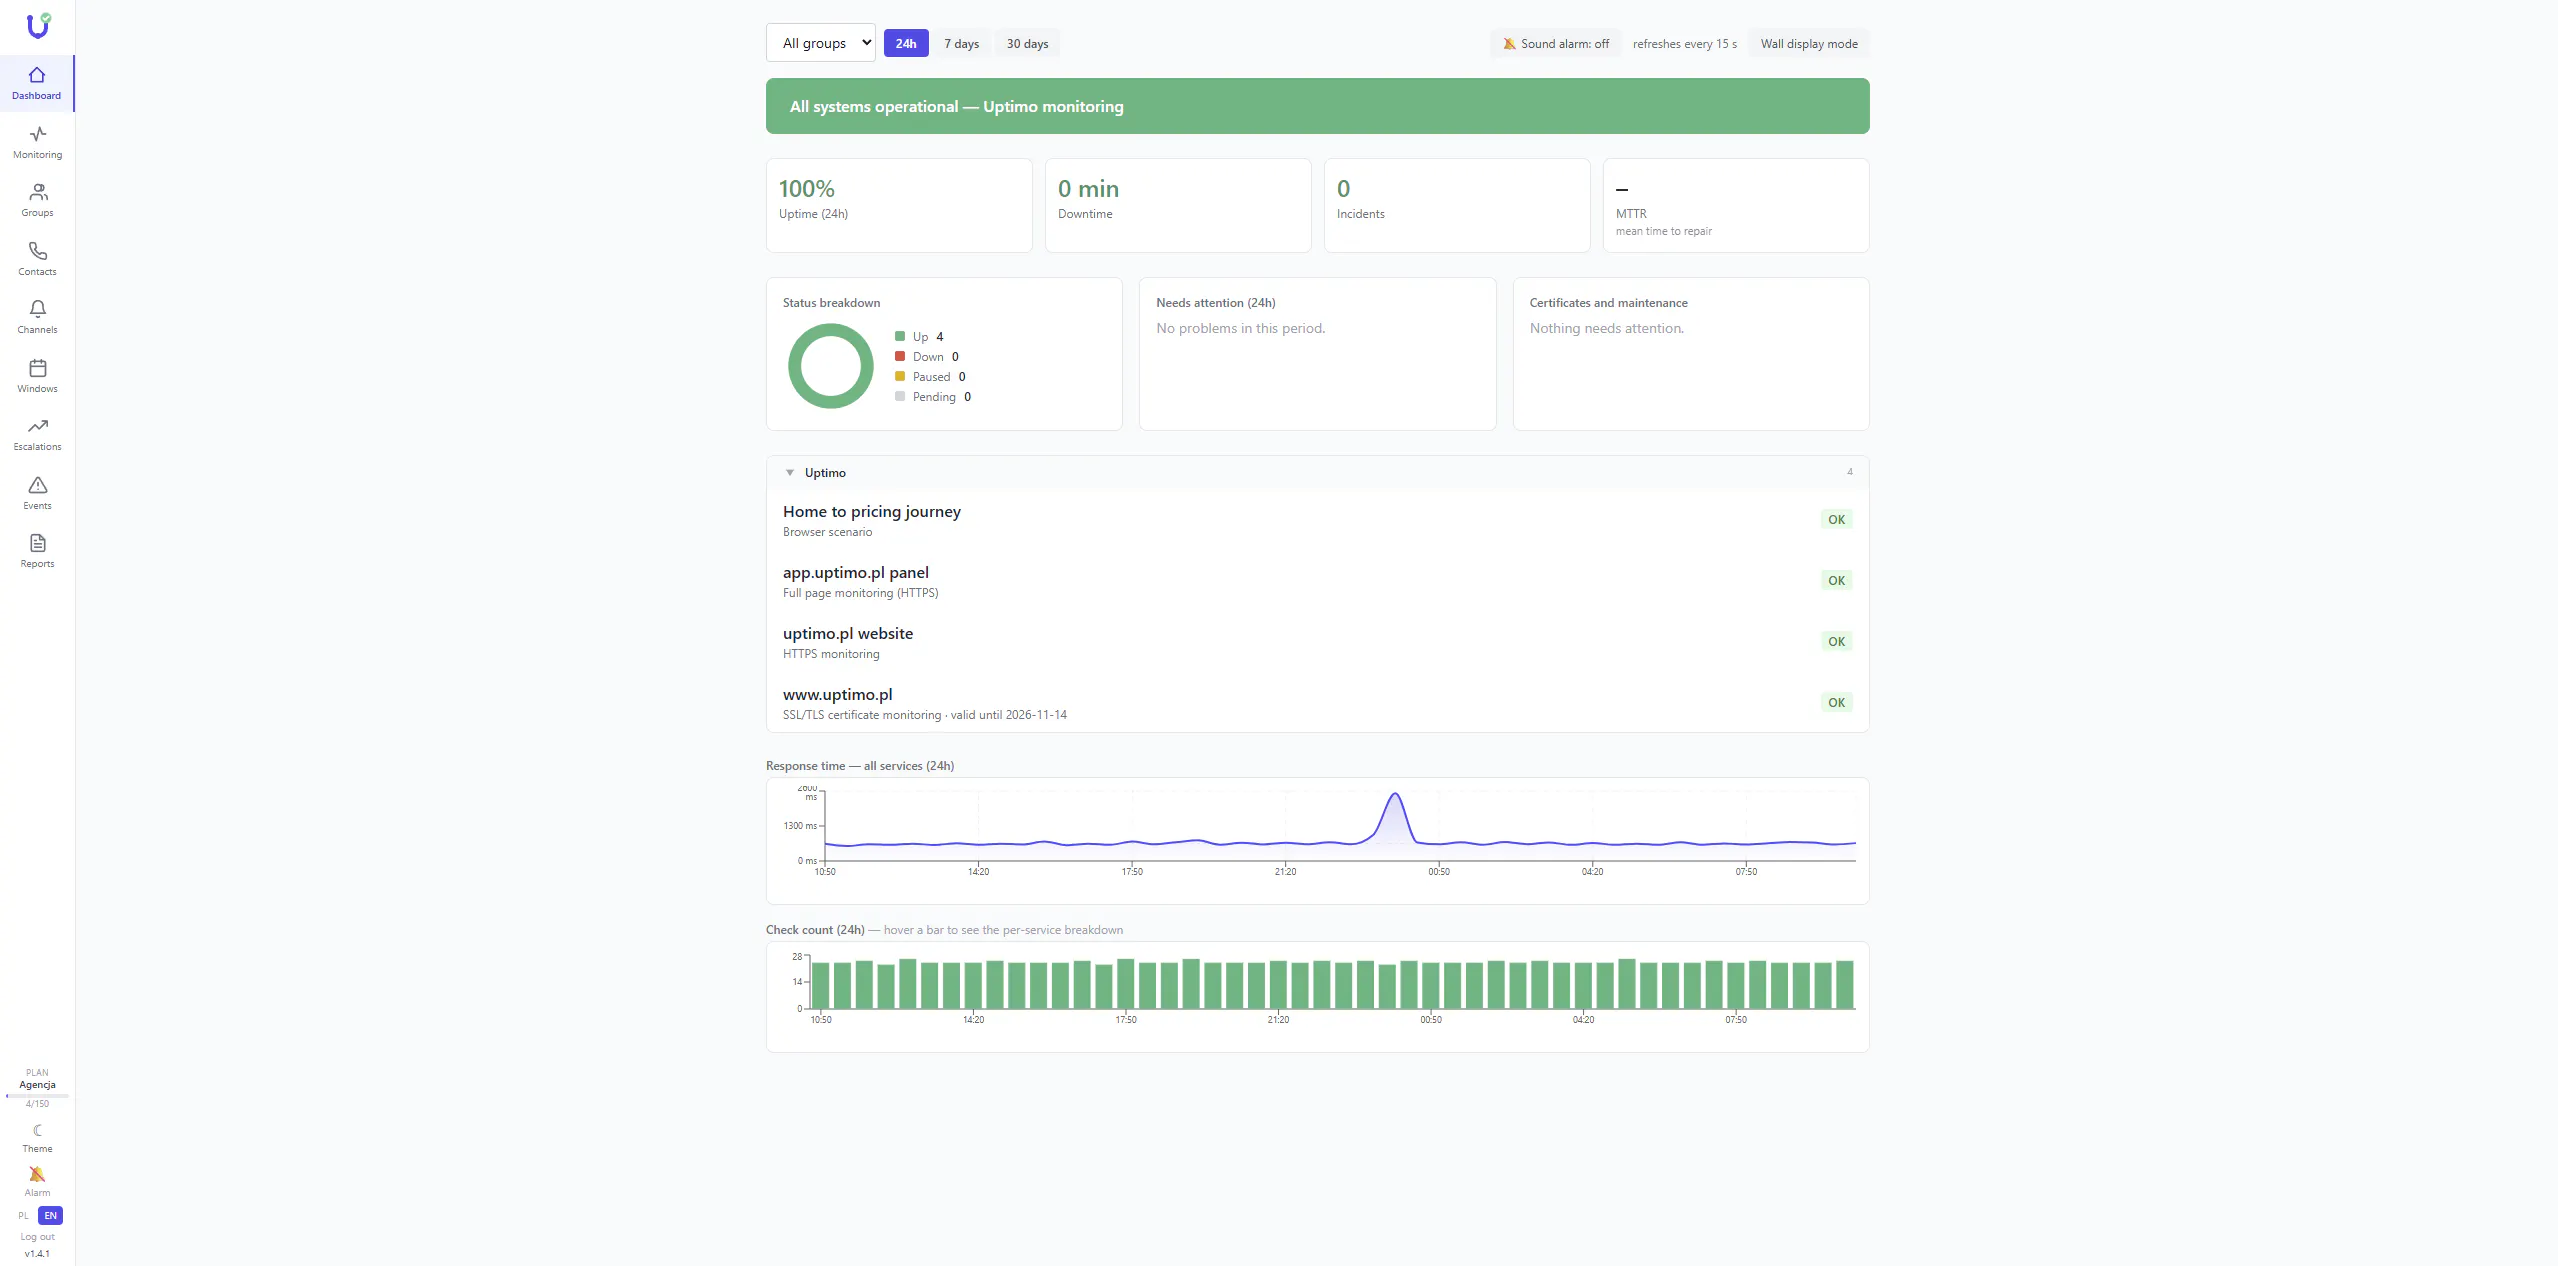Select the EN language option
Viewport: 2558px width, 1266px height.
coord(50,1216)
